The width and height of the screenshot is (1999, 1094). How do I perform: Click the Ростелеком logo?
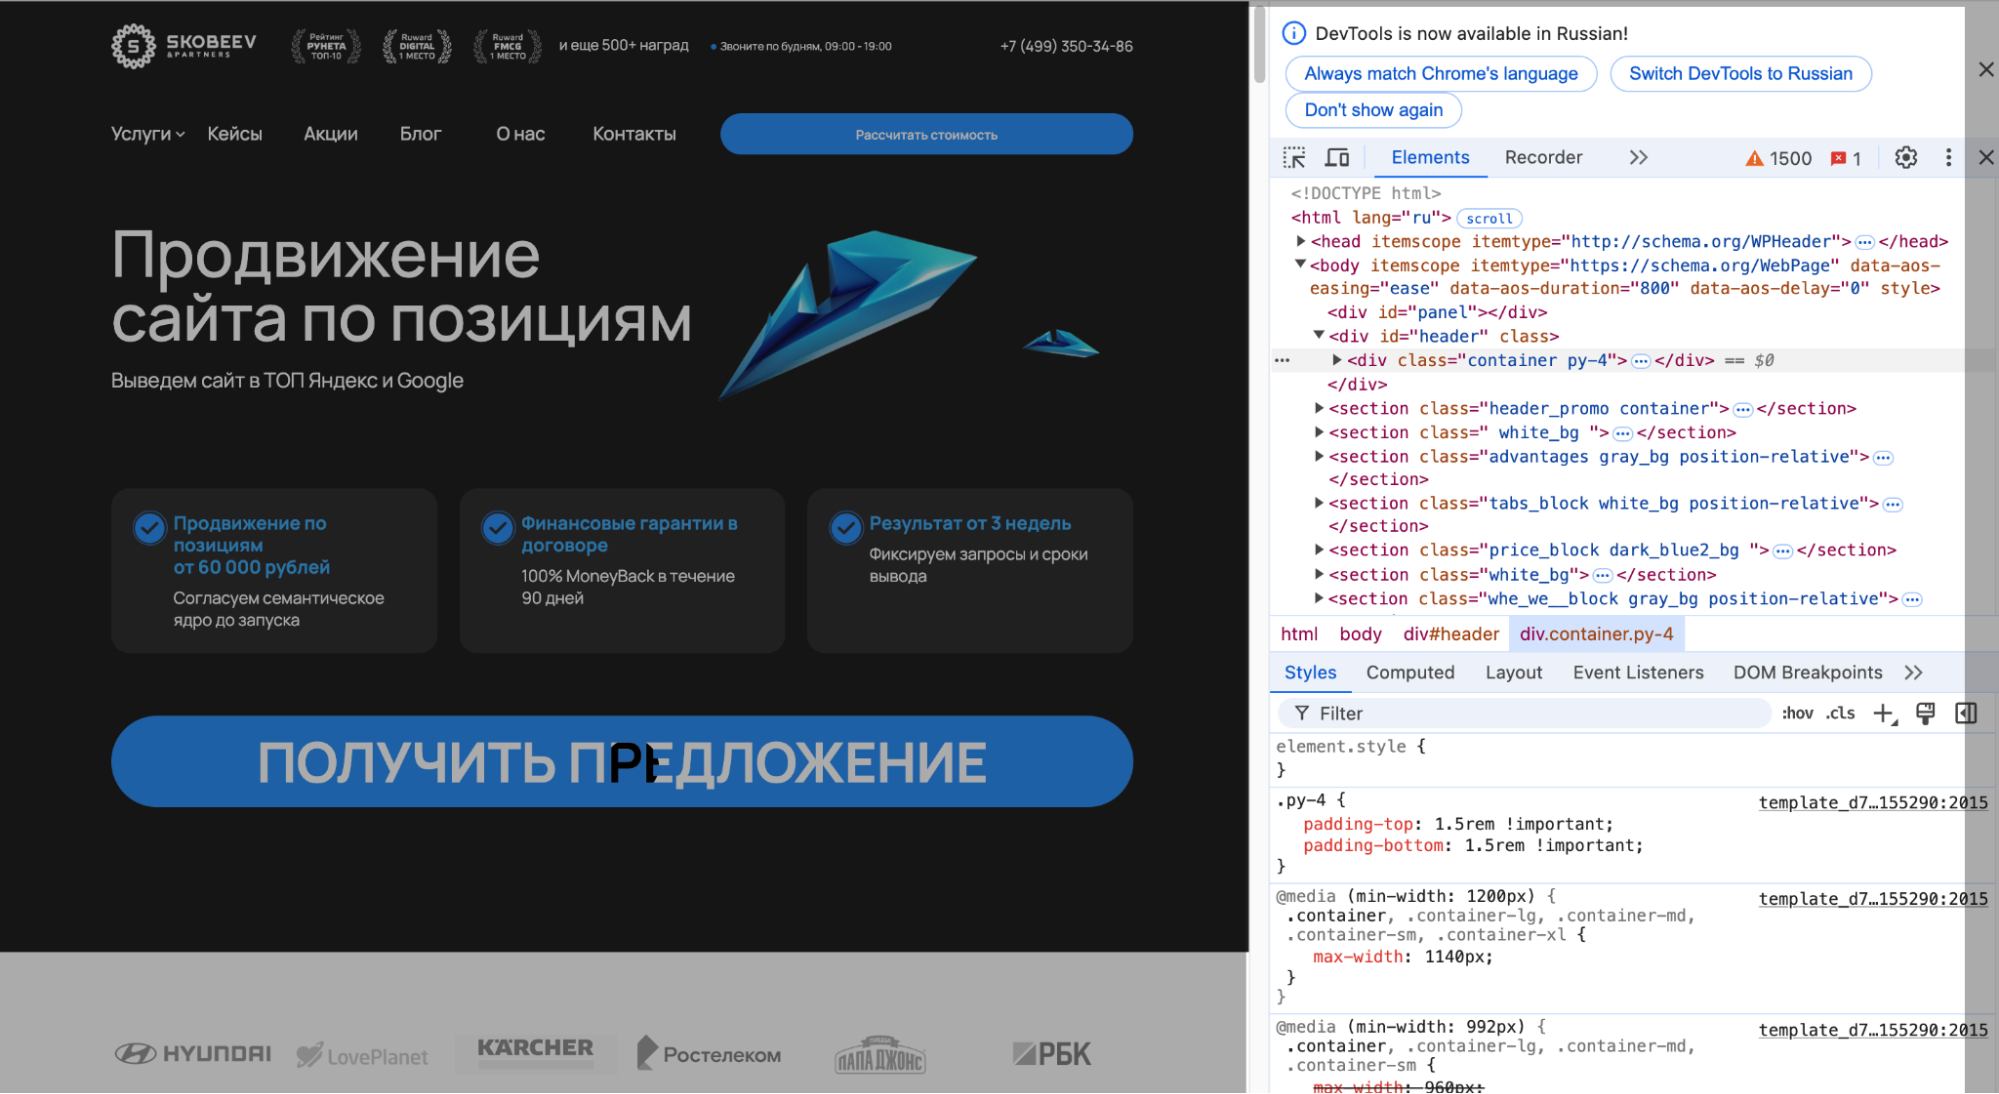[x=709, y=1053]
